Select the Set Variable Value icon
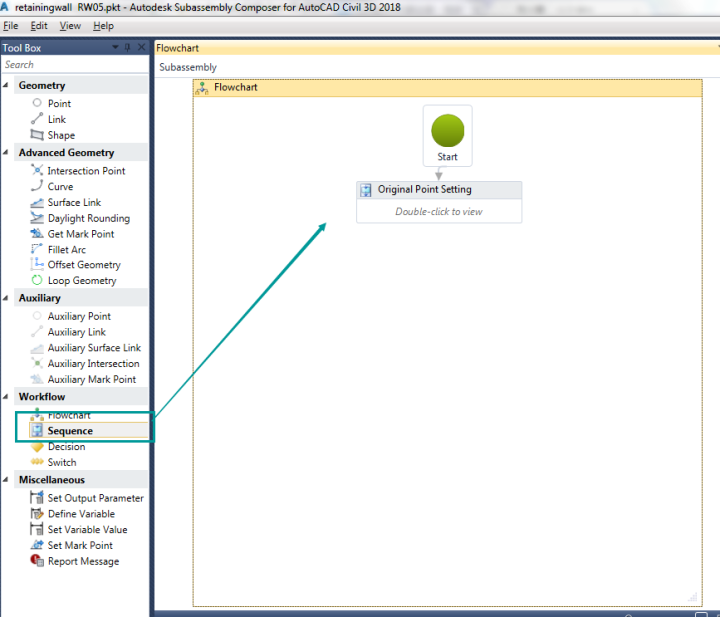Viewport: 720px width, 617px height. point(37,529)
